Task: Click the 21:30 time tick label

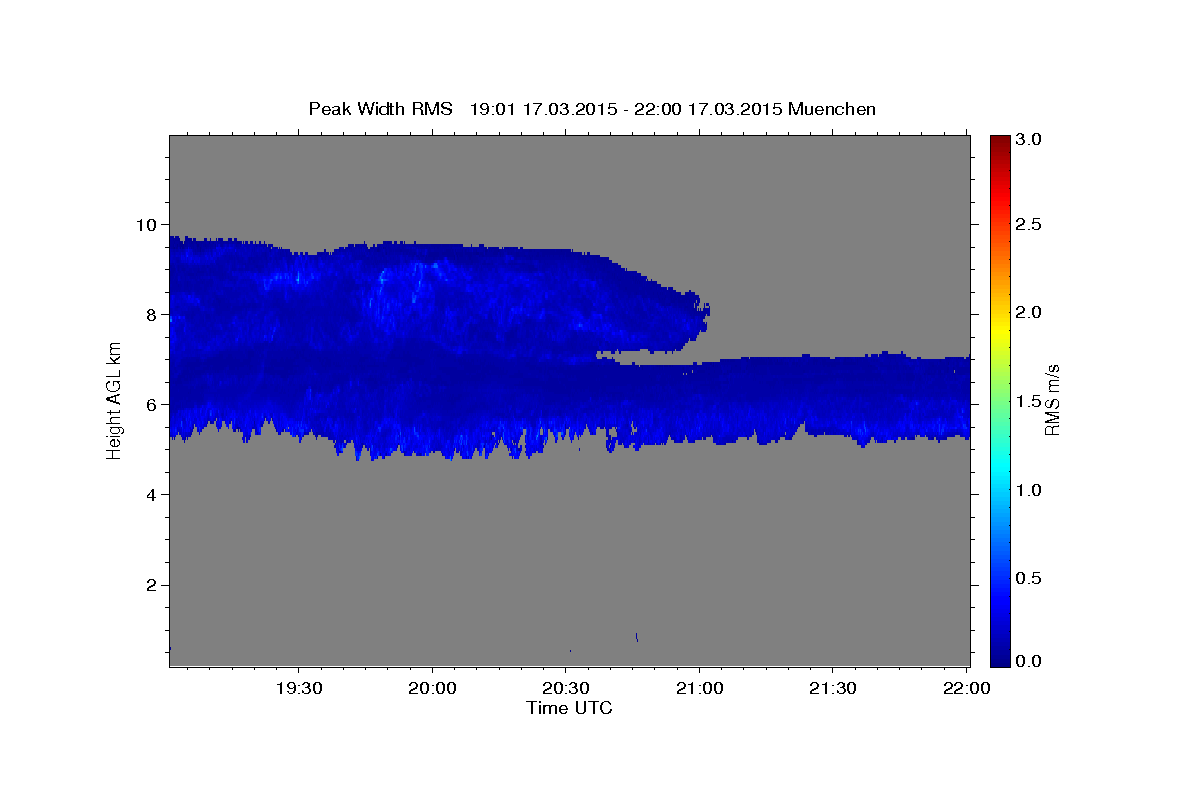Action: pyautogui.click(x=833, y=688)
